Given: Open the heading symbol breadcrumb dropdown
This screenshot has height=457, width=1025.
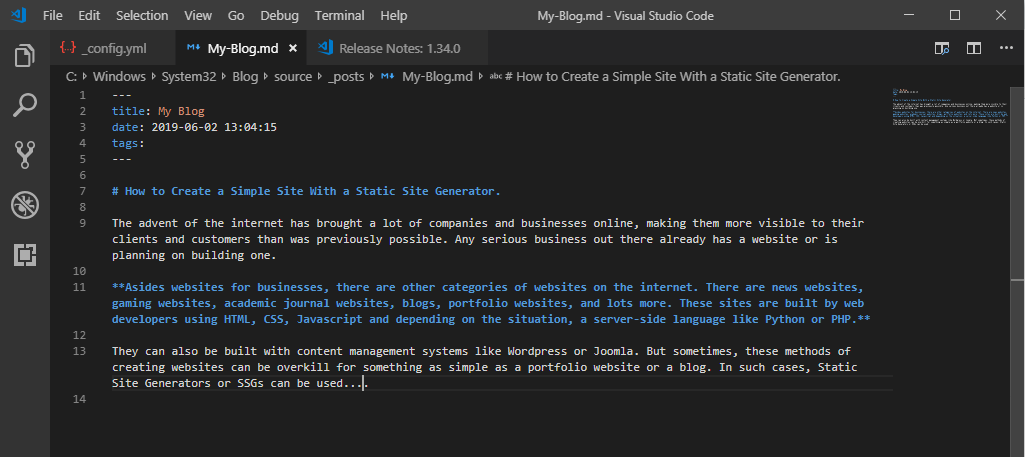Looking at the screenshot, I should coord(672,76).
